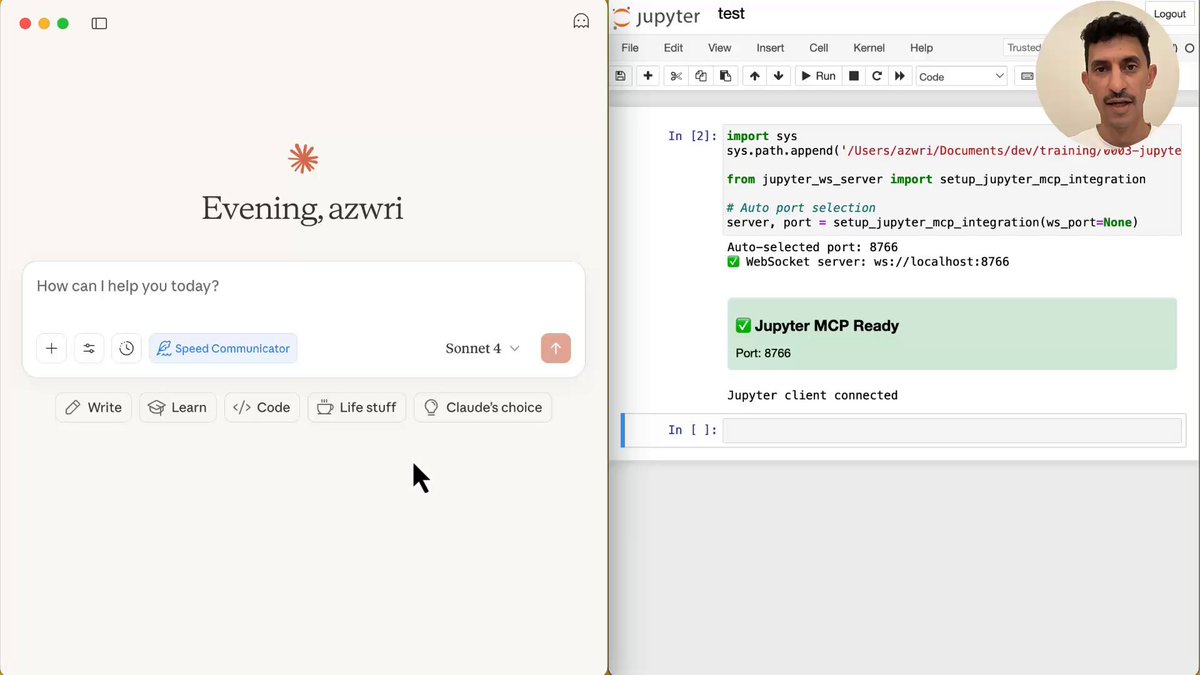
Task: Click the green fullscreen window dot
Action: [63, 23]
